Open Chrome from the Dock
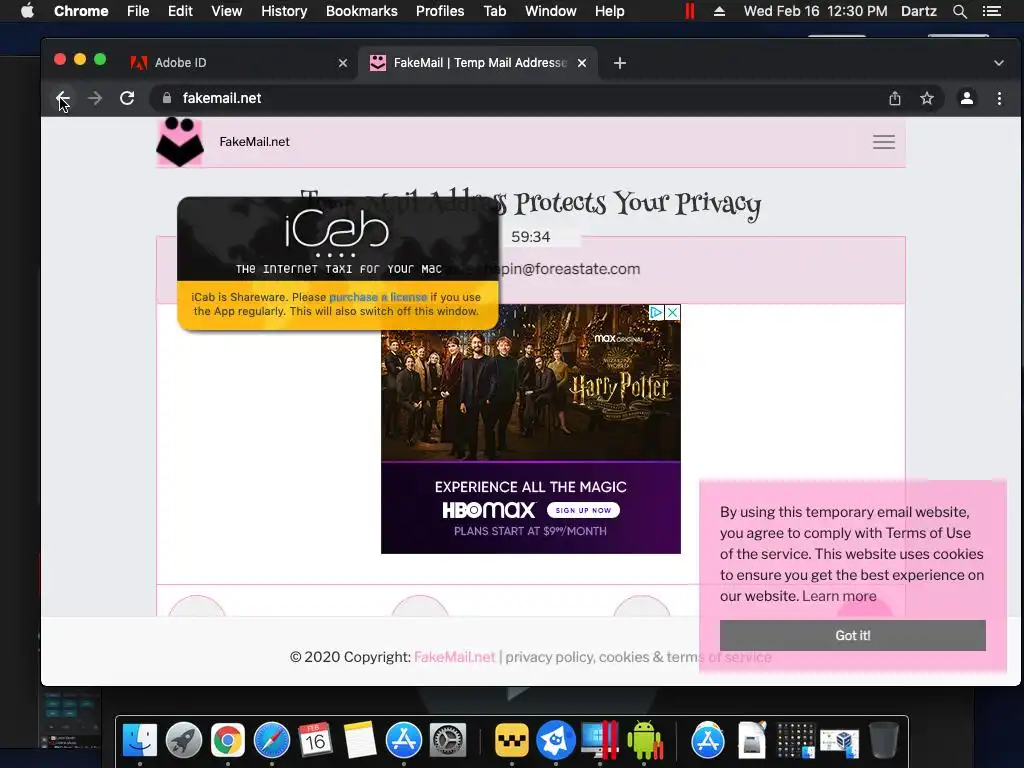The image size is (1024, 768). point(227,741)
